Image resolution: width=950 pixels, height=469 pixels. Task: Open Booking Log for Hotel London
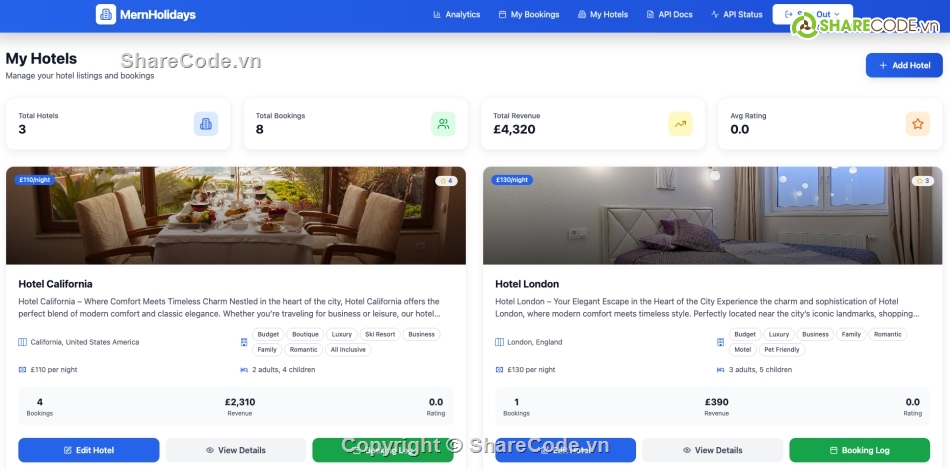[x=859, y=450]
